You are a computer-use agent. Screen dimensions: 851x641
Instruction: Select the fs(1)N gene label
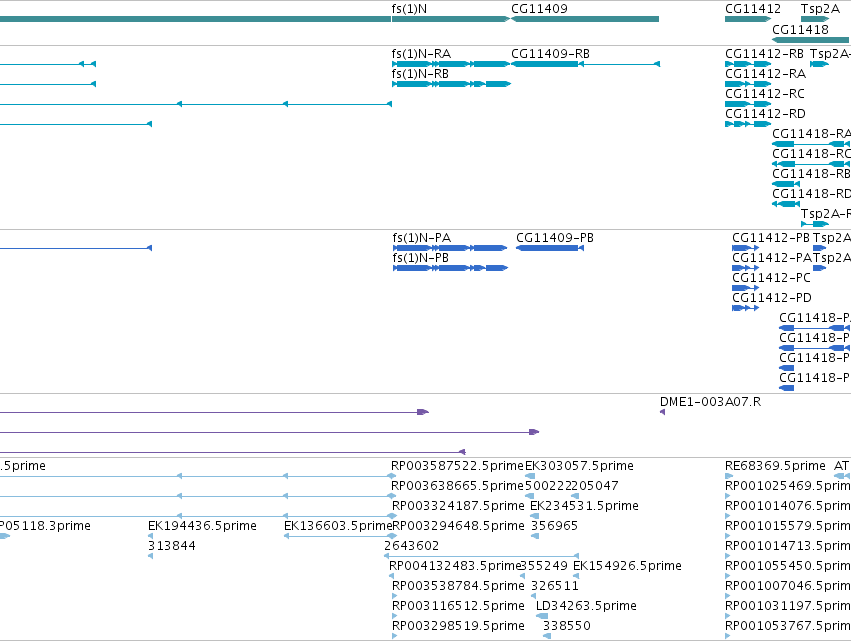click(x=409, y=9)
